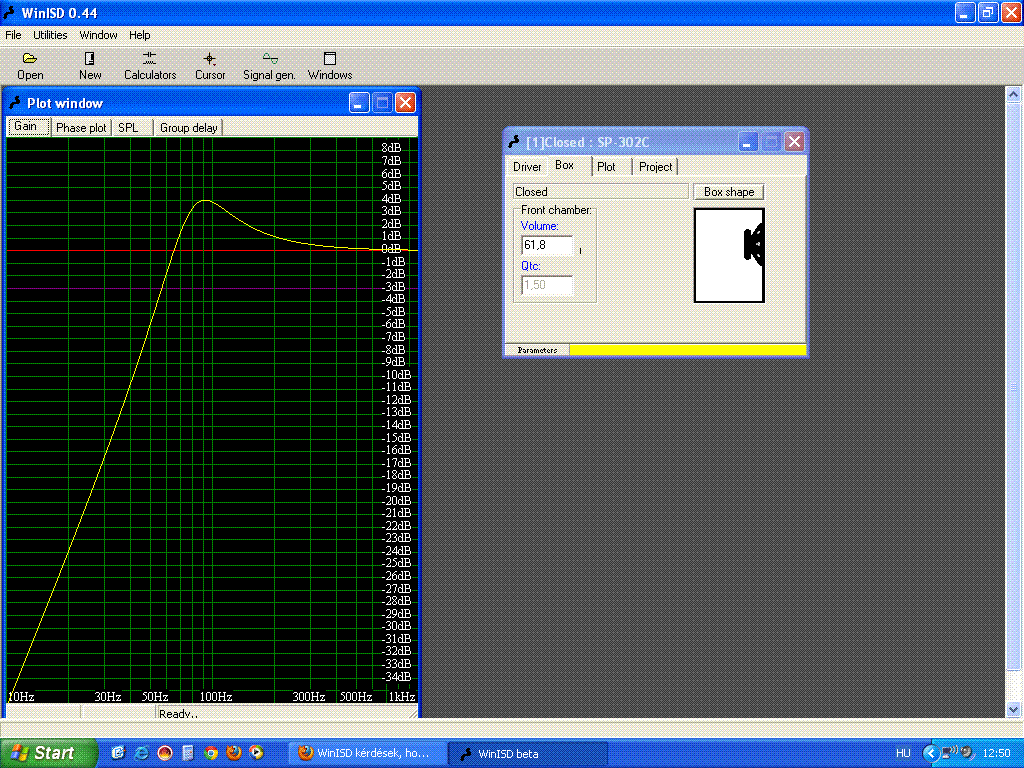Image resolution: width=1024 pixels, height=768 pixels.
Task: Select the SPL plot tab
Action: pos(129,128)
